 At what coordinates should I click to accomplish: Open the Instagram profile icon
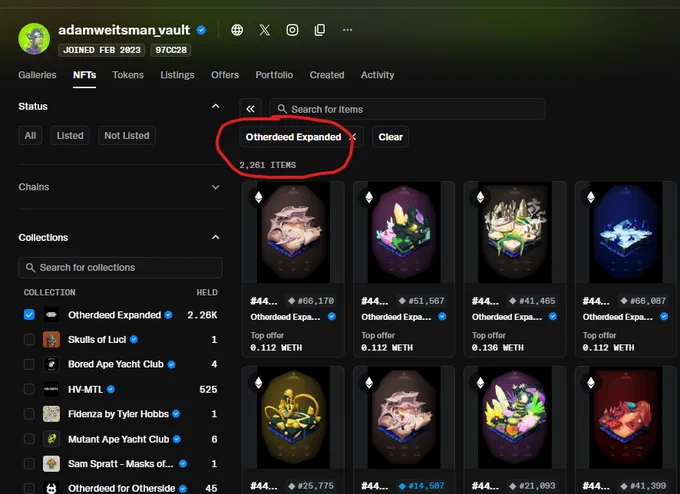coord(292,30)
